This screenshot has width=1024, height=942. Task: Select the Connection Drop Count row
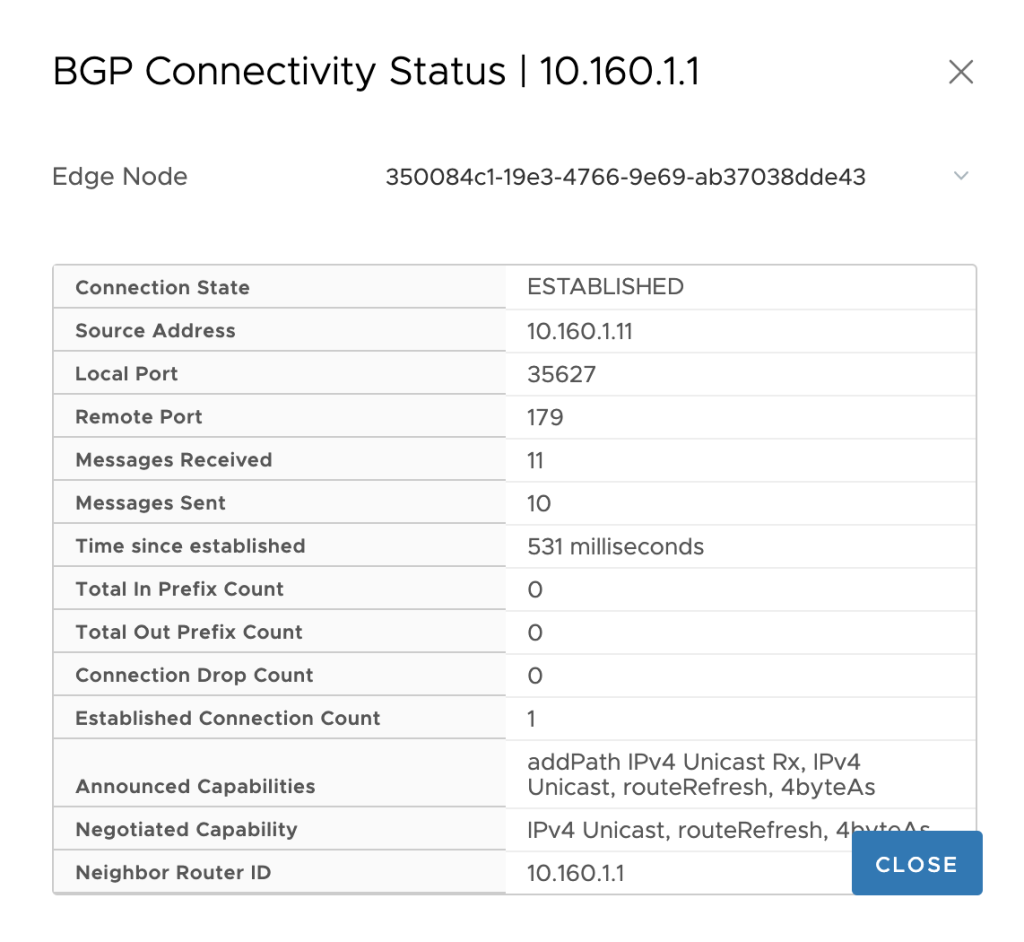point(515,675)
